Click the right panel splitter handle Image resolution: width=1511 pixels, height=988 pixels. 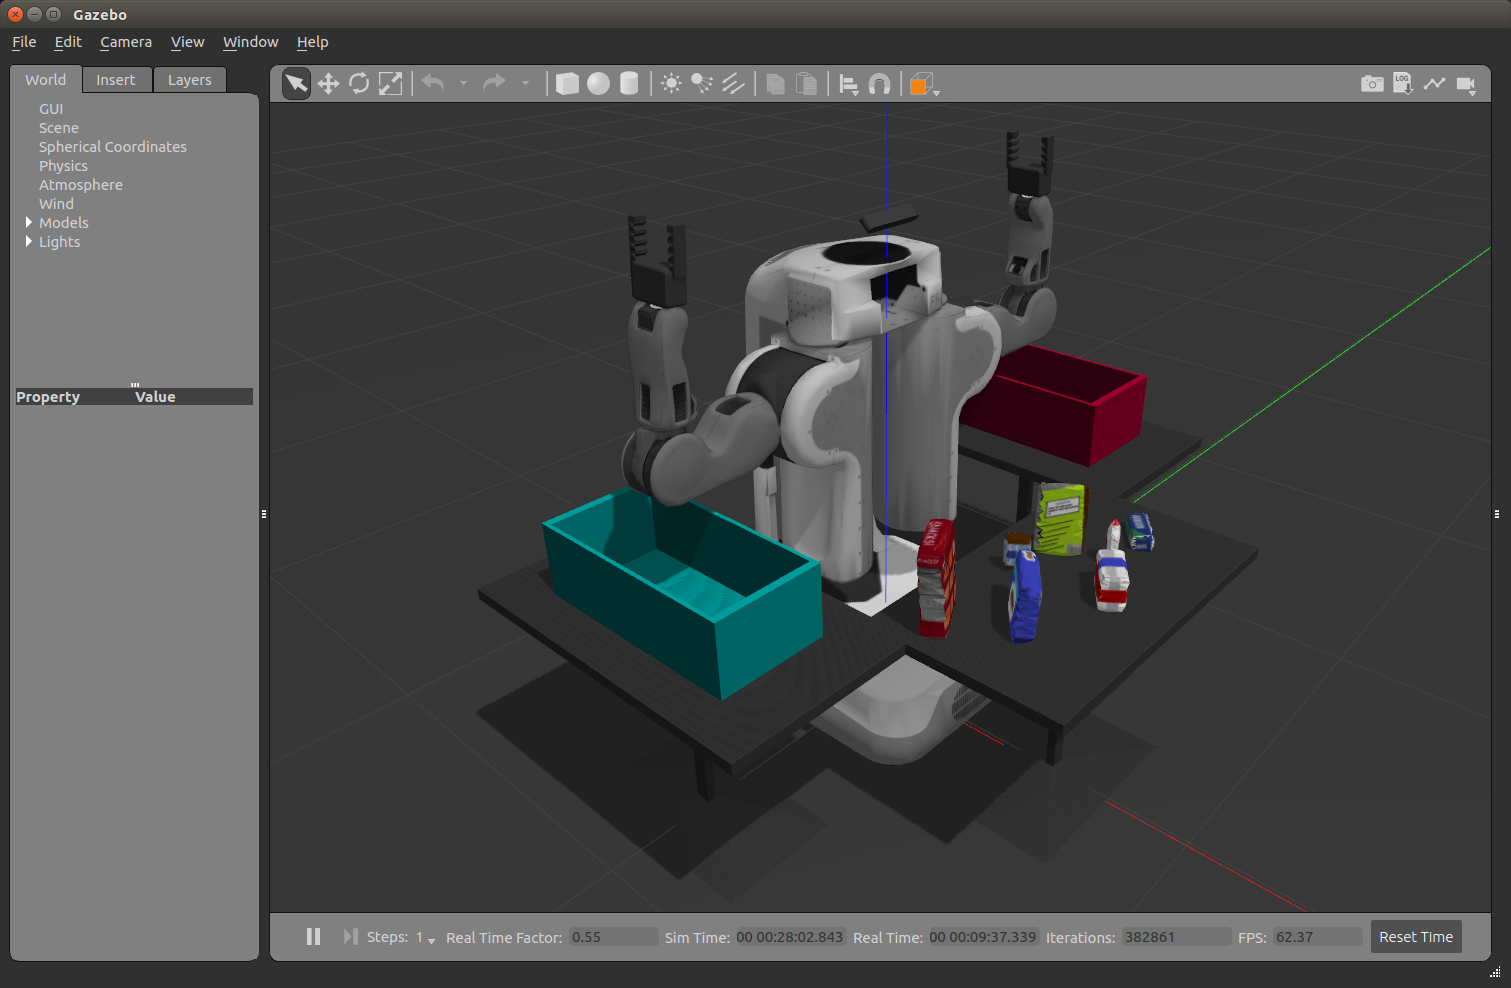[1497, 514]
